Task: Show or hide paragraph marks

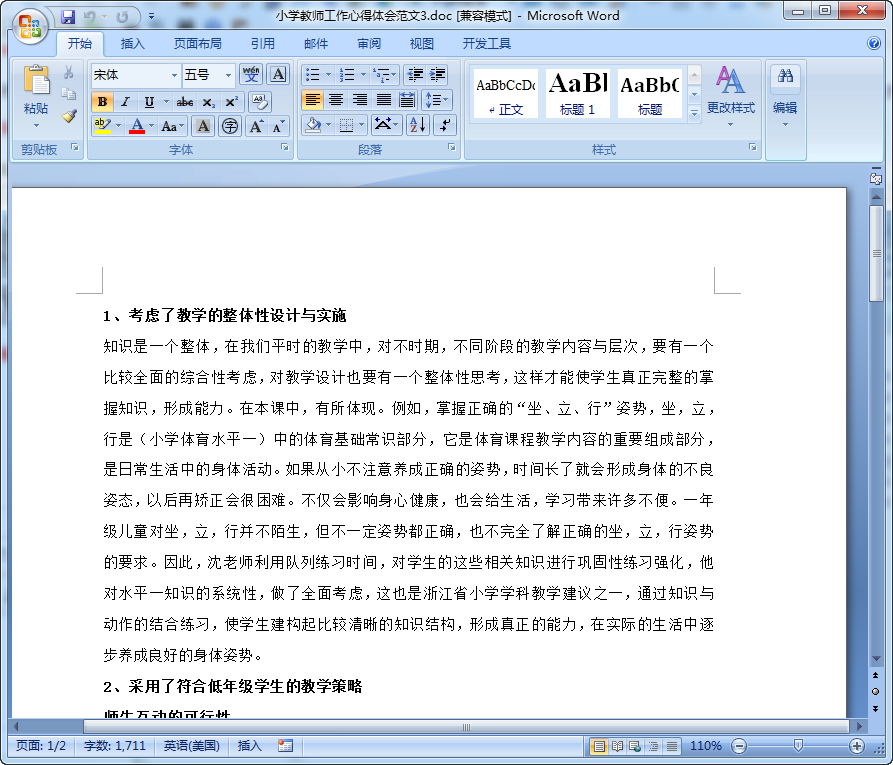Action: (x=445, y=125)
